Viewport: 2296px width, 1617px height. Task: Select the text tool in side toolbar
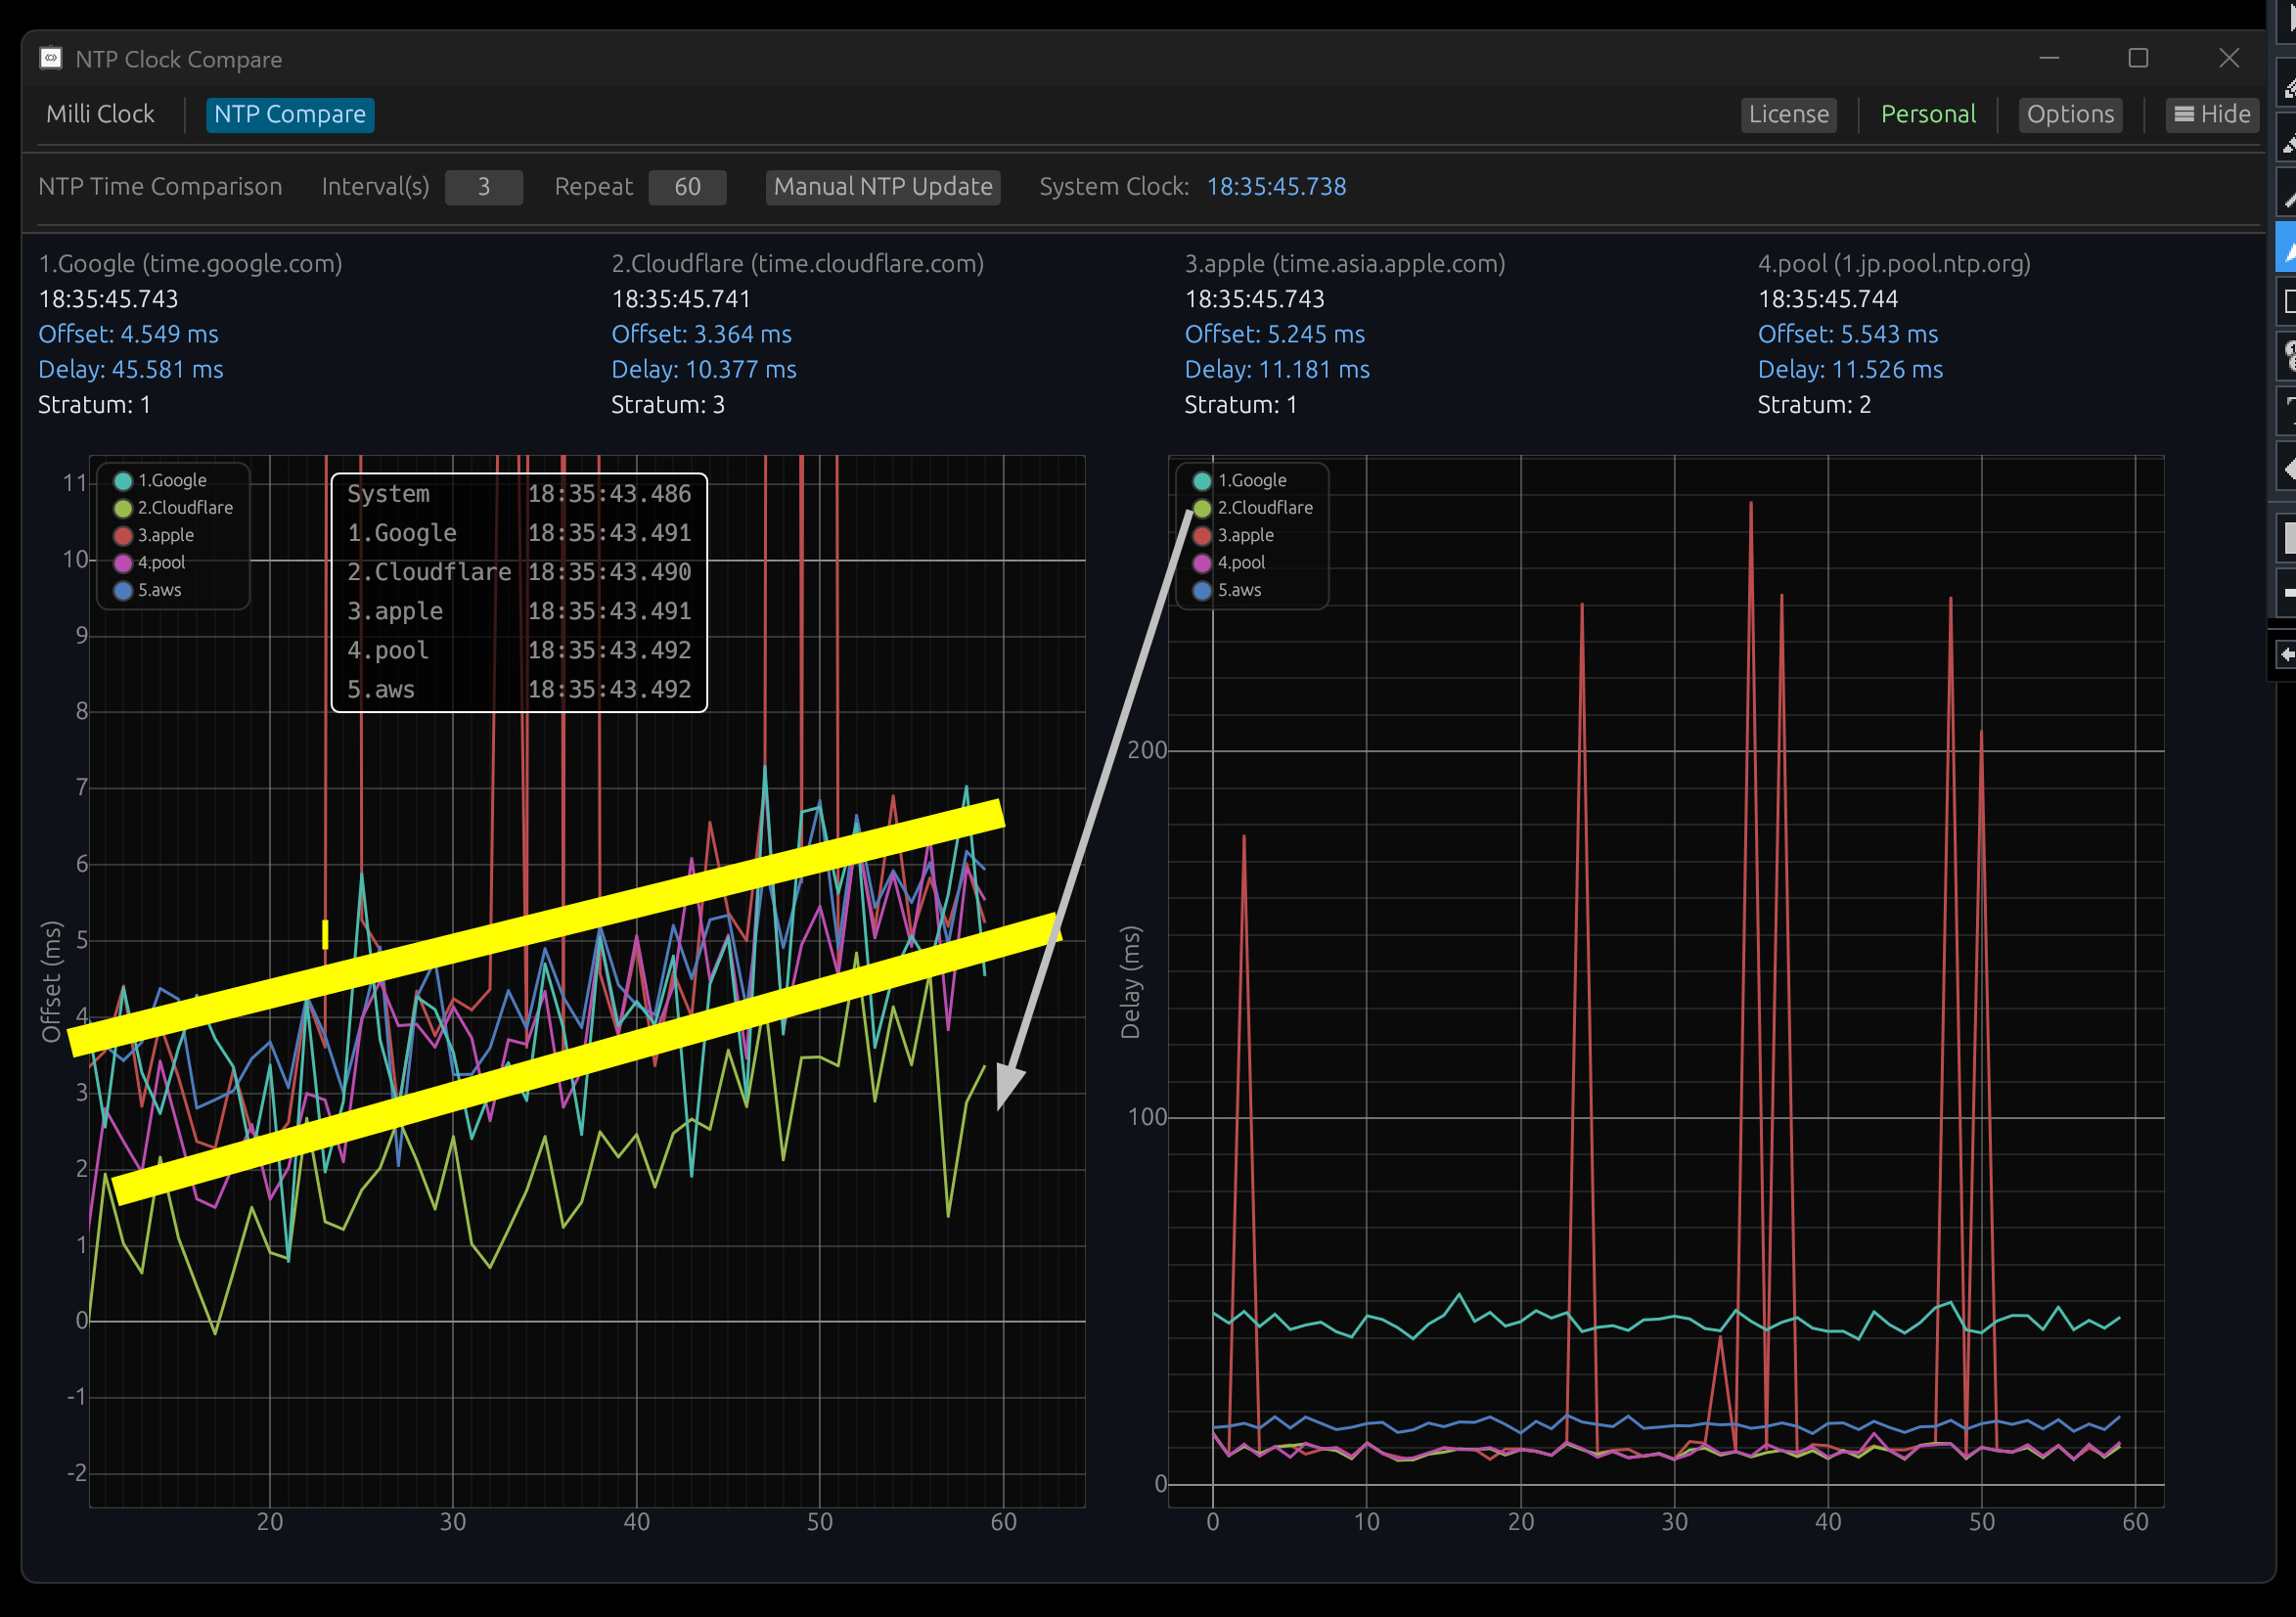click(2288, 410)
